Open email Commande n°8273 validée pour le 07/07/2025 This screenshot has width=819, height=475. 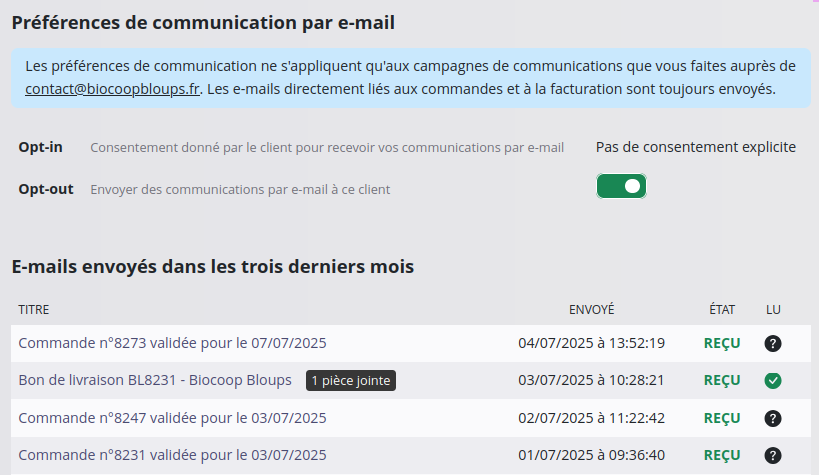point(172,343)
